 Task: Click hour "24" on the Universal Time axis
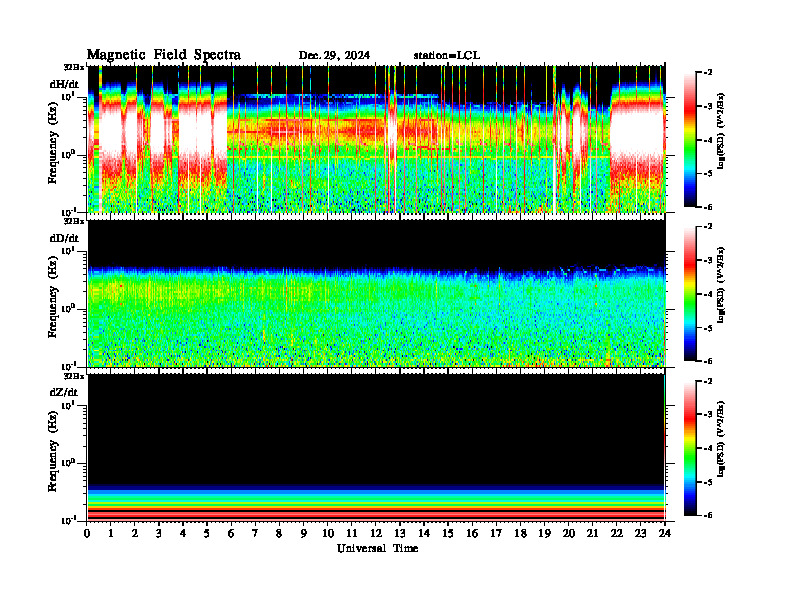click(665, 533)
